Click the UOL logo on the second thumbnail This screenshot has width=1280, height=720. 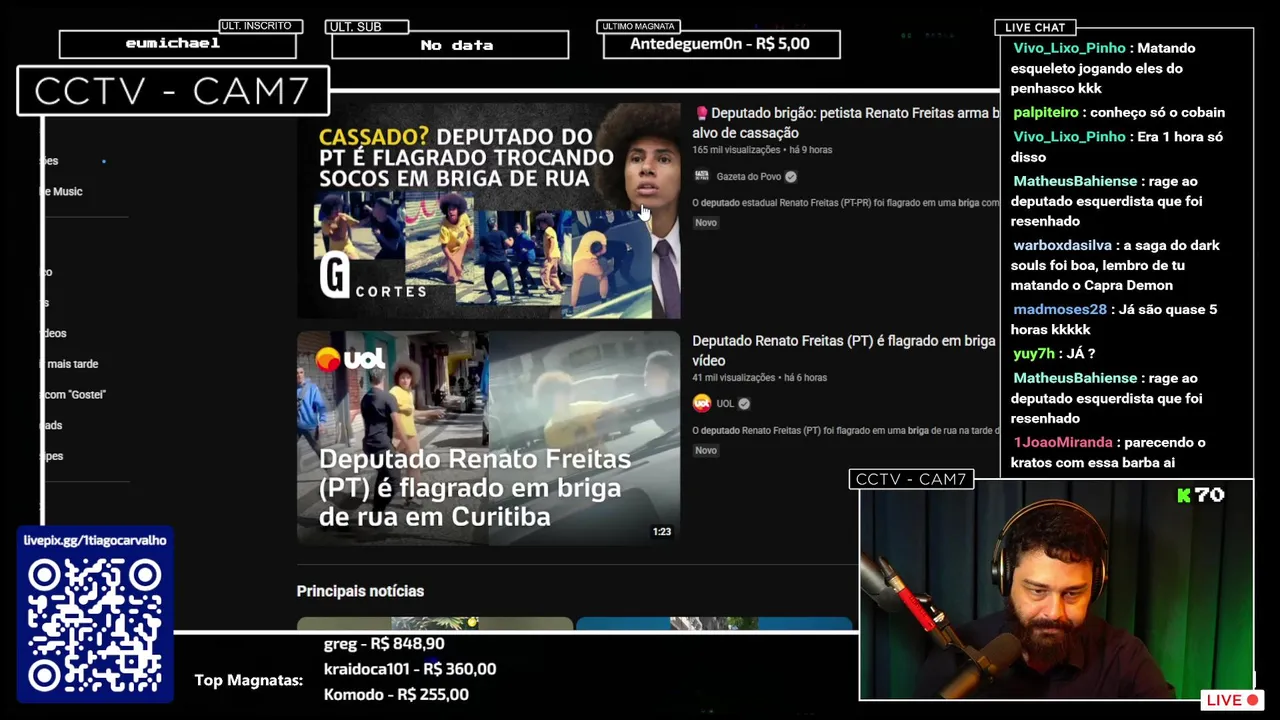[350, 359]
